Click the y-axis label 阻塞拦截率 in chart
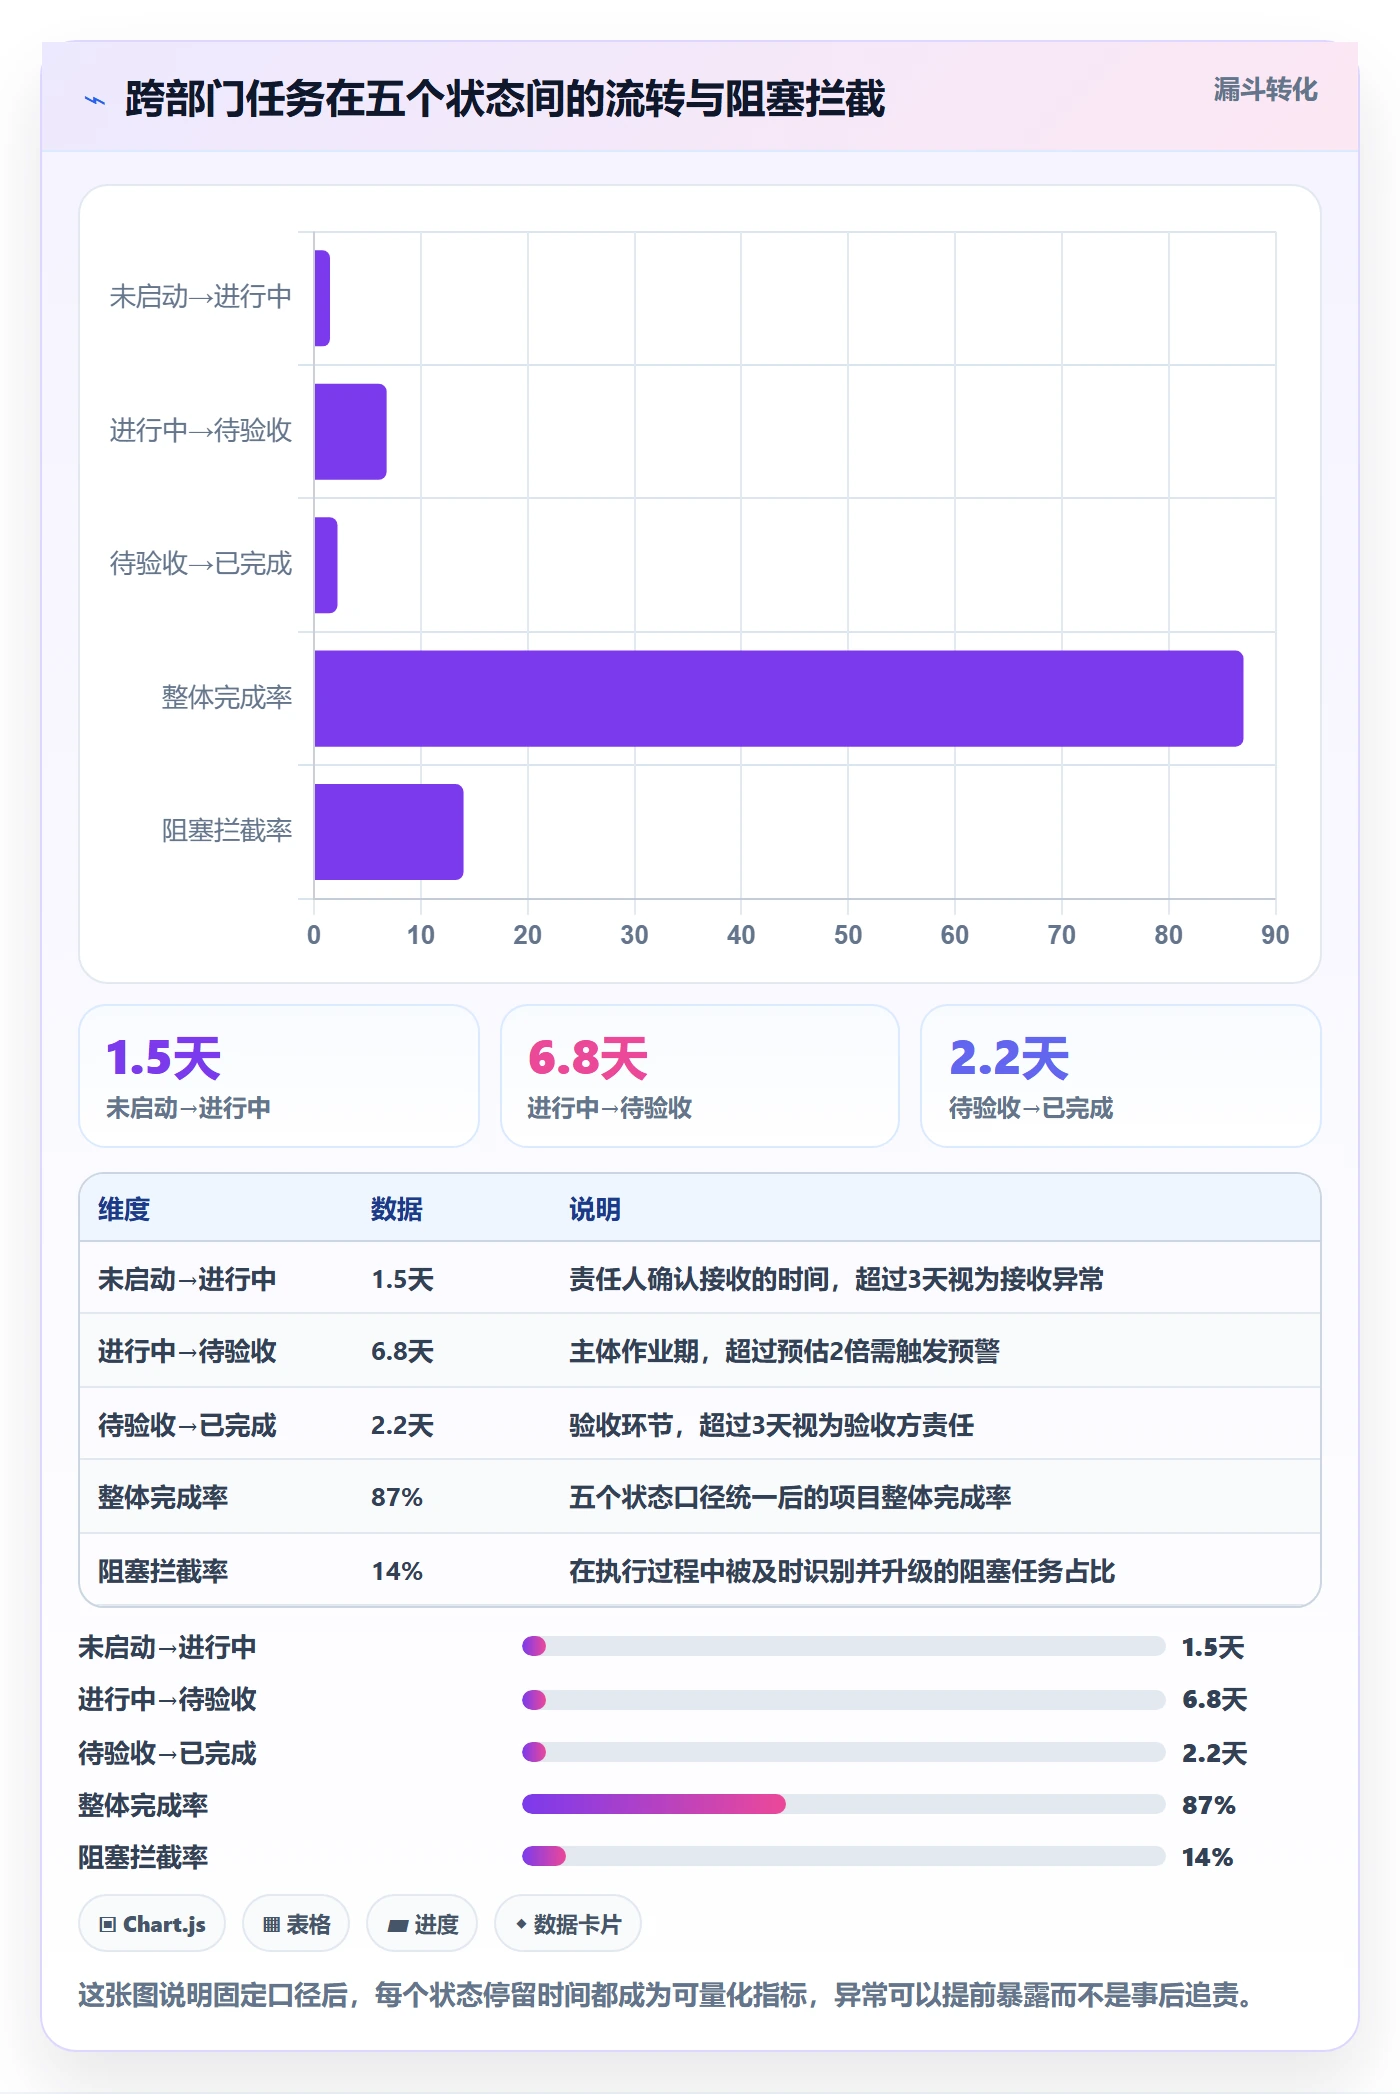 227,830
